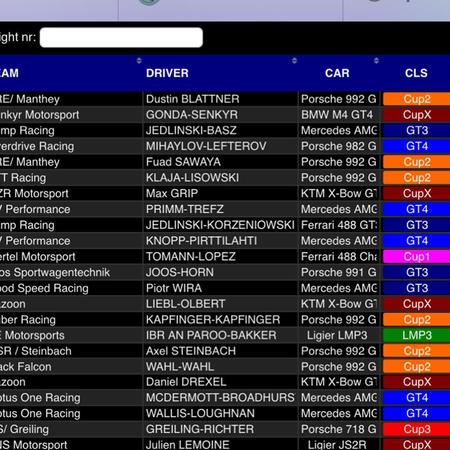This screenshot has width=450, height=450.
Task: Select driver LIEBL-OLBERT
Action: pyautogui.click(x=186, y=304)
